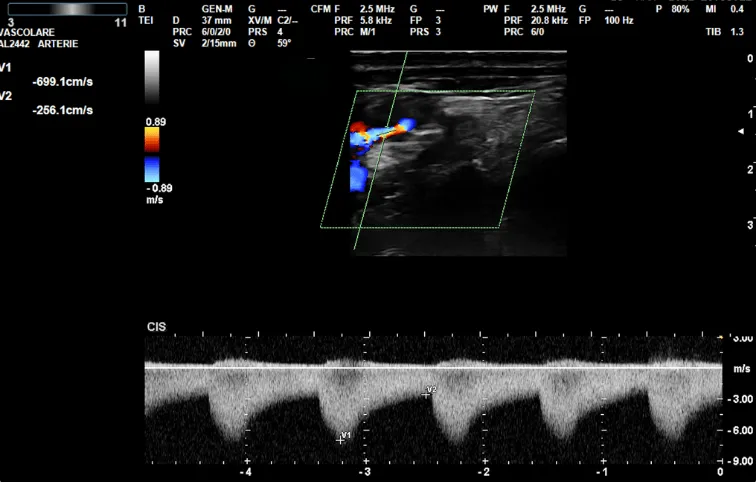Select the GEN-M frequency setting

217,9
